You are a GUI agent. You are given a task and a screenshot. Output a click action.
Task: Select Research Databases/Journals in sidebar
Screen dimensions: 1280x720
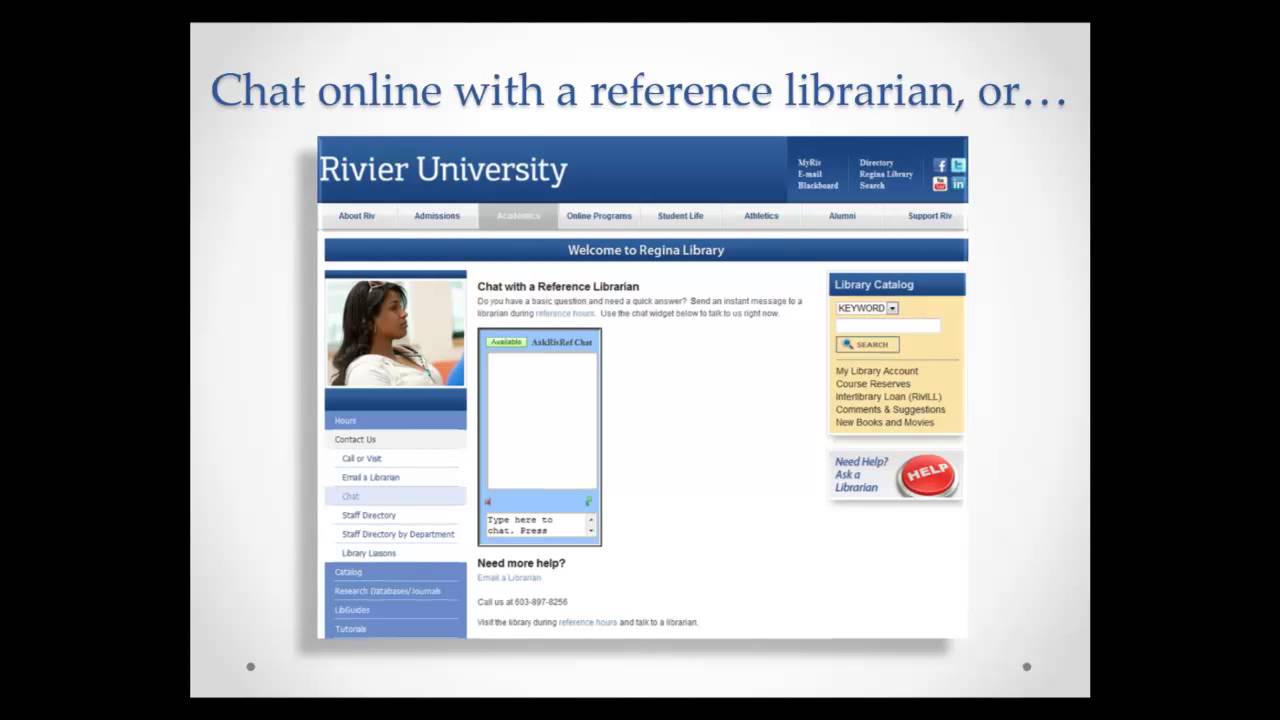coord(395,591)
